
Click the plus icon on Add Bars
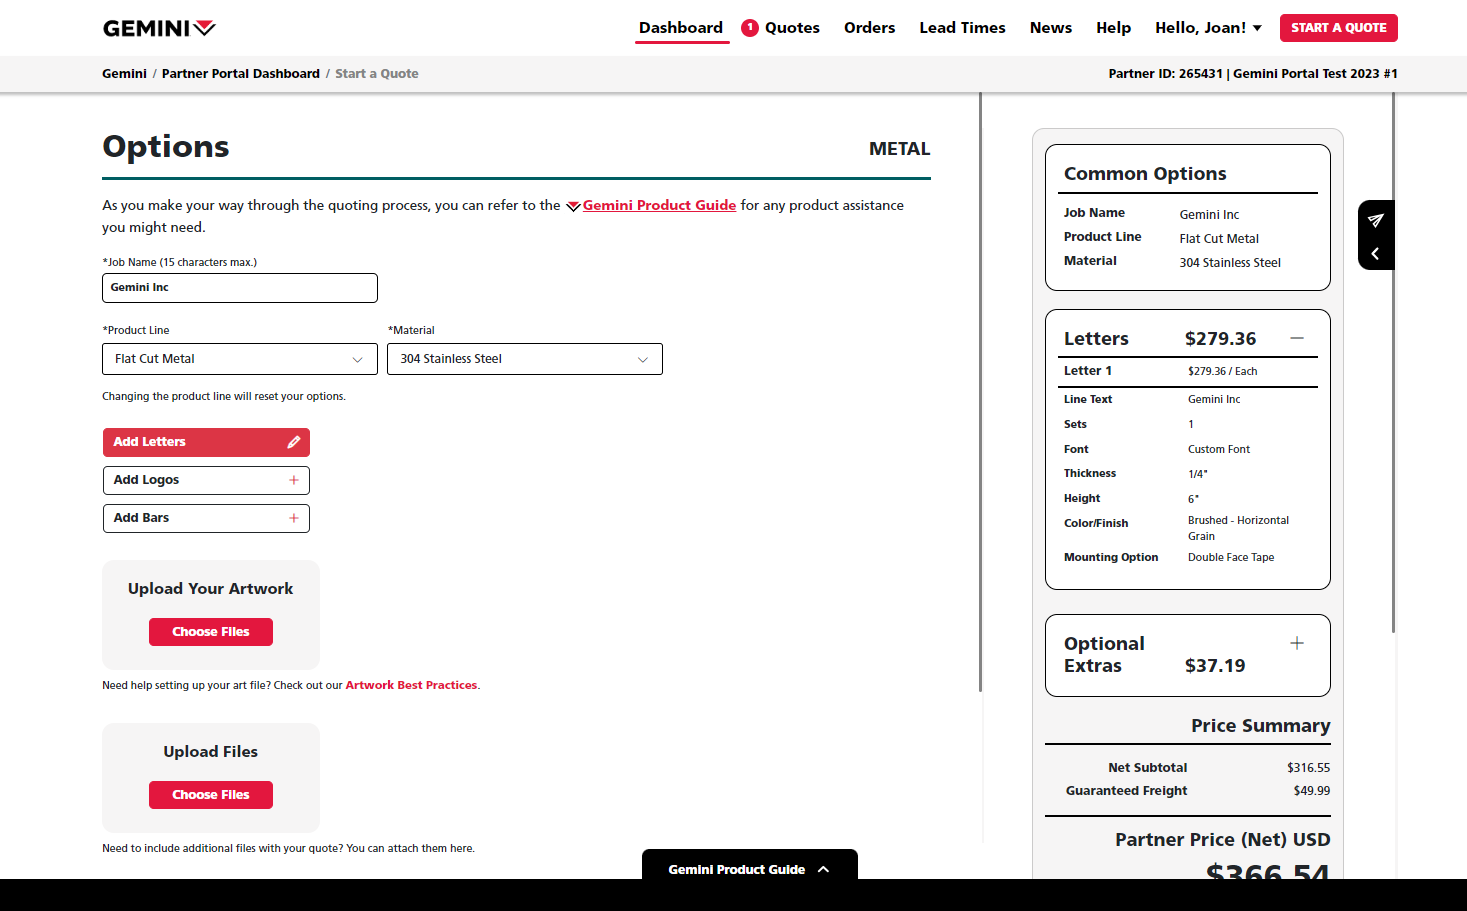294,518
